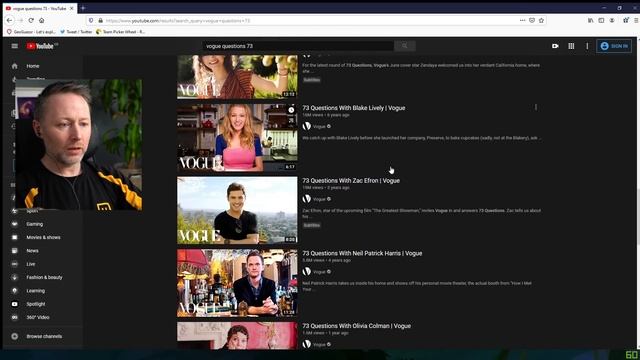640x360 pixels.
Task: Open the YouTube apps grid icon
Action: point(571,46)
